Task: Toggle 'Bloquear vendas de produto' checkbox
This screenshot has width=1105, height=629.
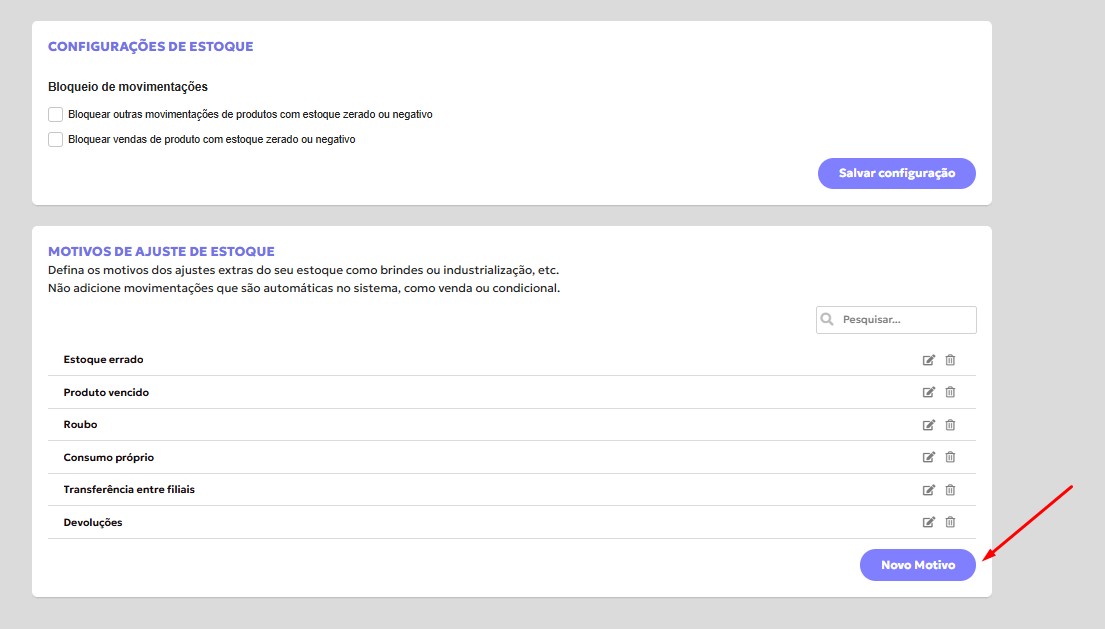Action: pyautogui.click(x=56, y=140)
